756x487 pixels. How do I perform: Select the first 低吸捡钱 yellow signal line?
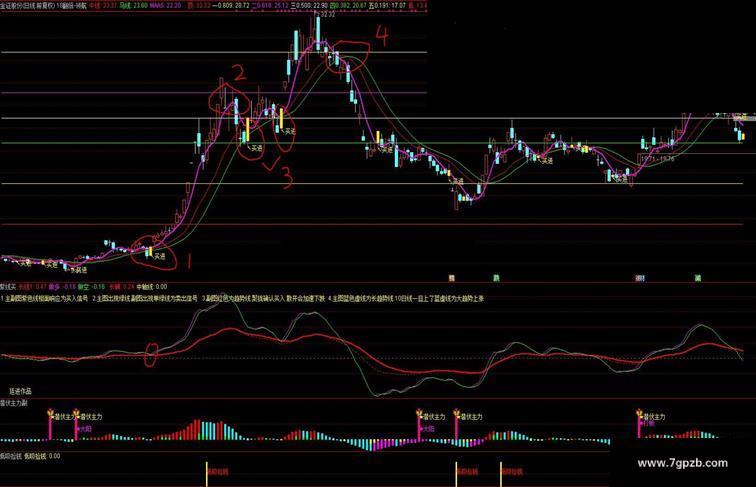(x=207, y=474)
